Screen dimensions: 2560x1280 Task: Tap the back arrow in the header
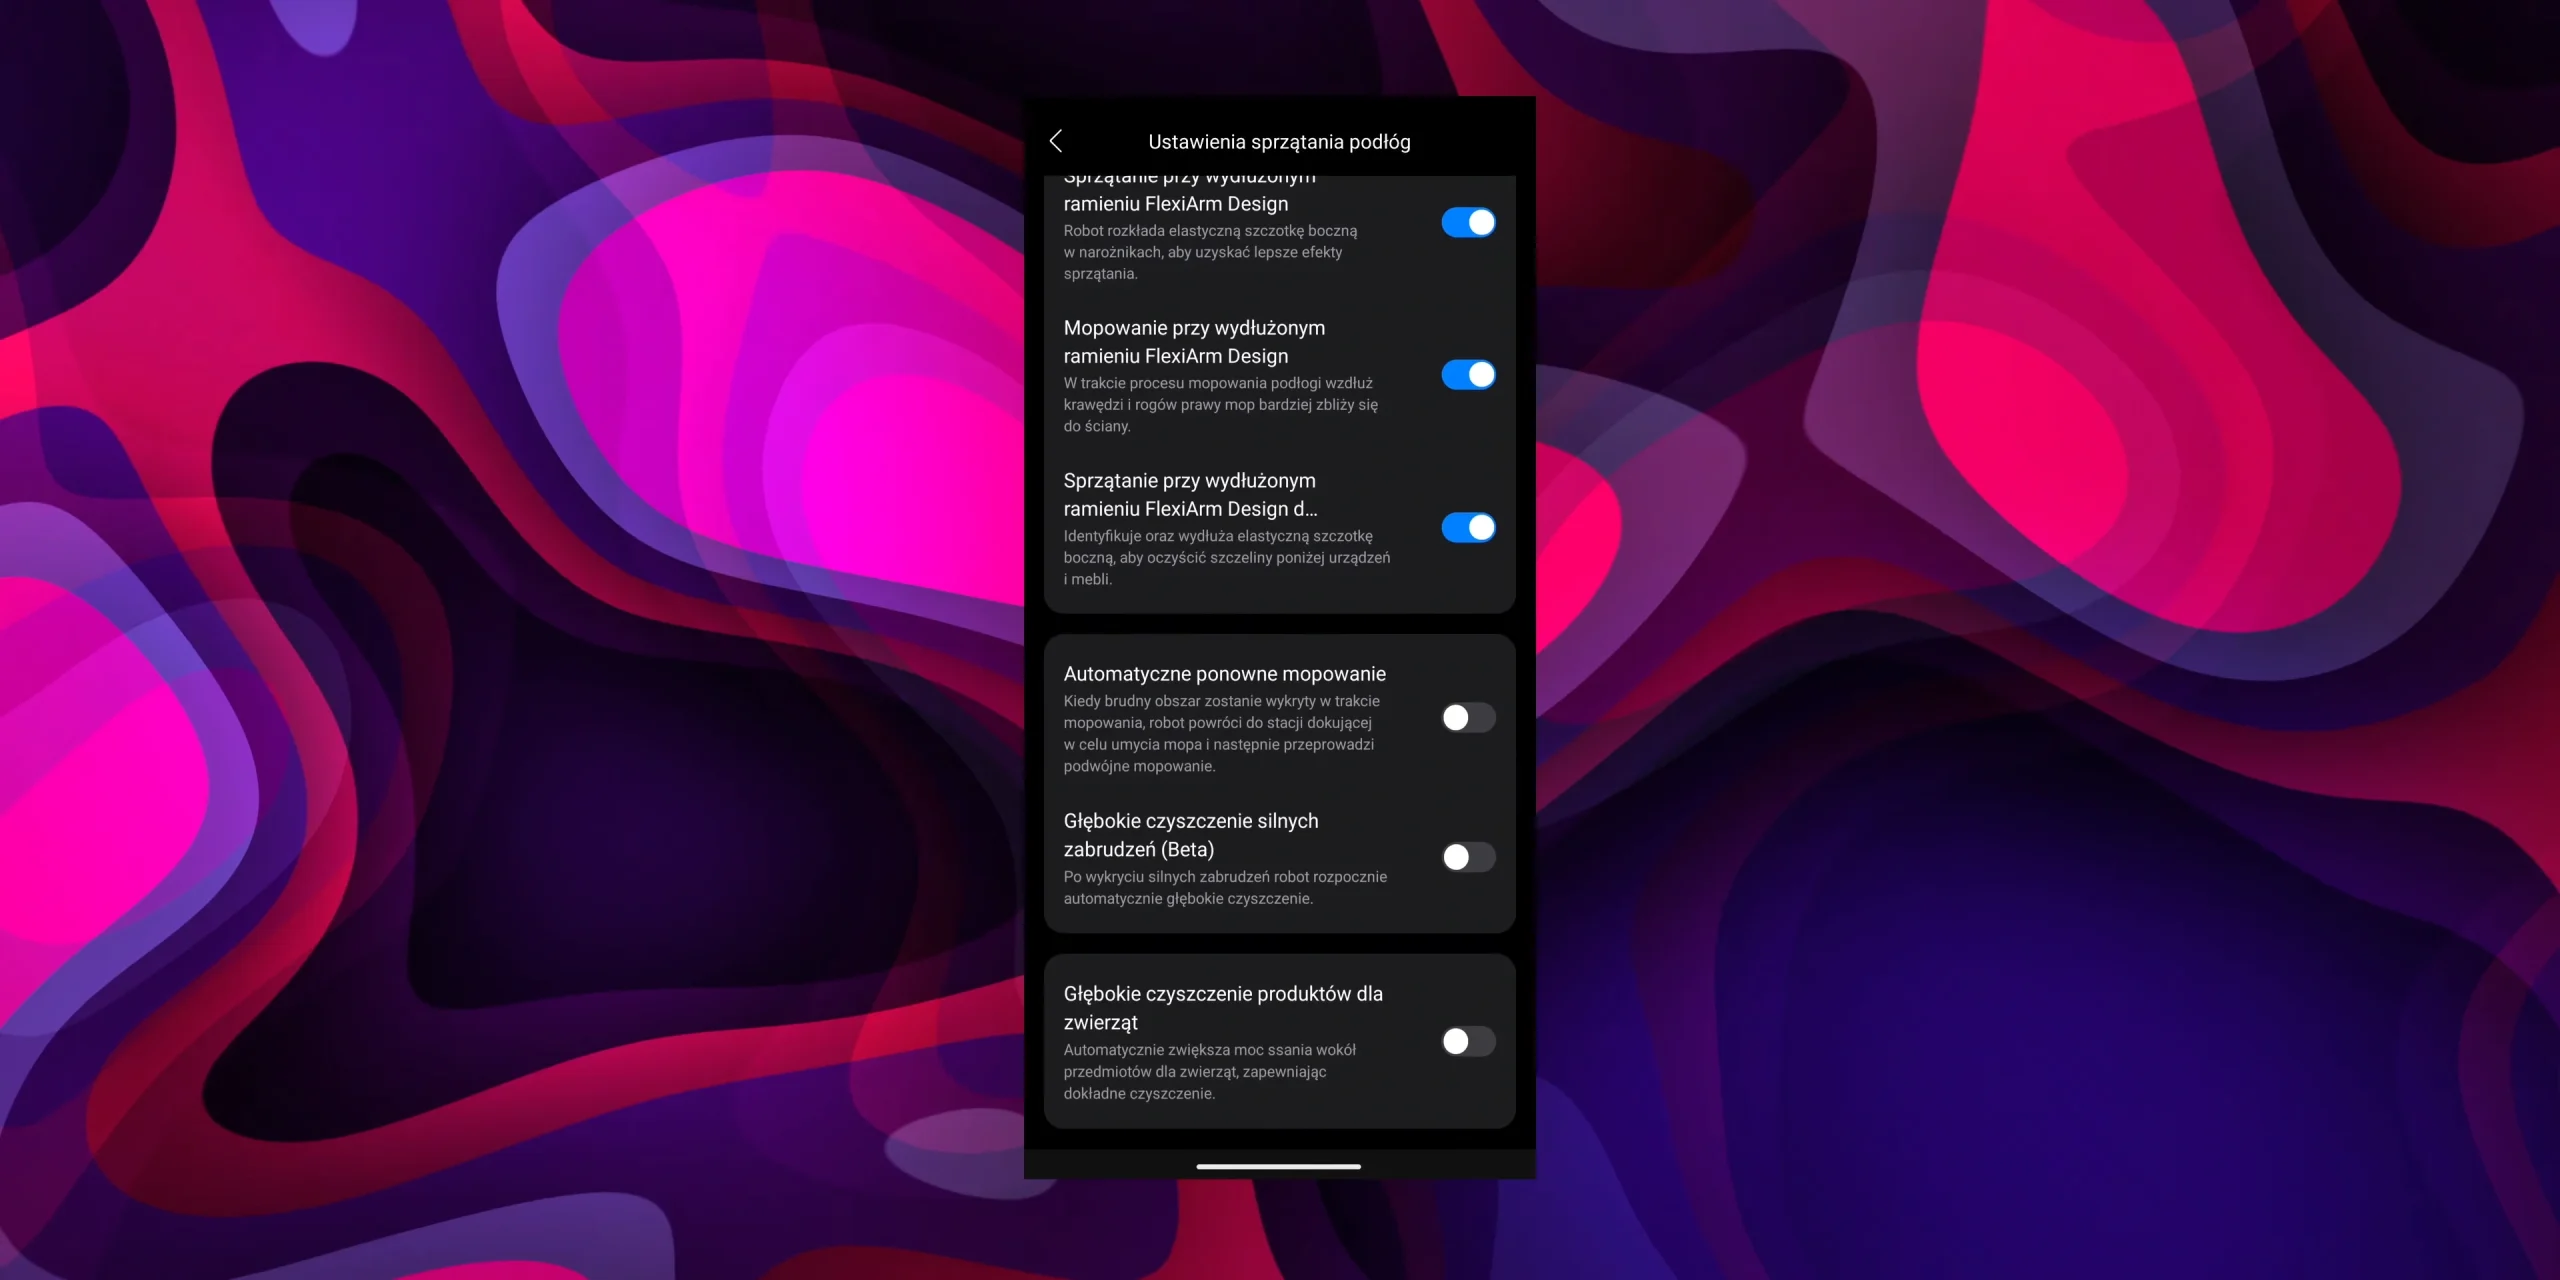1056,141
